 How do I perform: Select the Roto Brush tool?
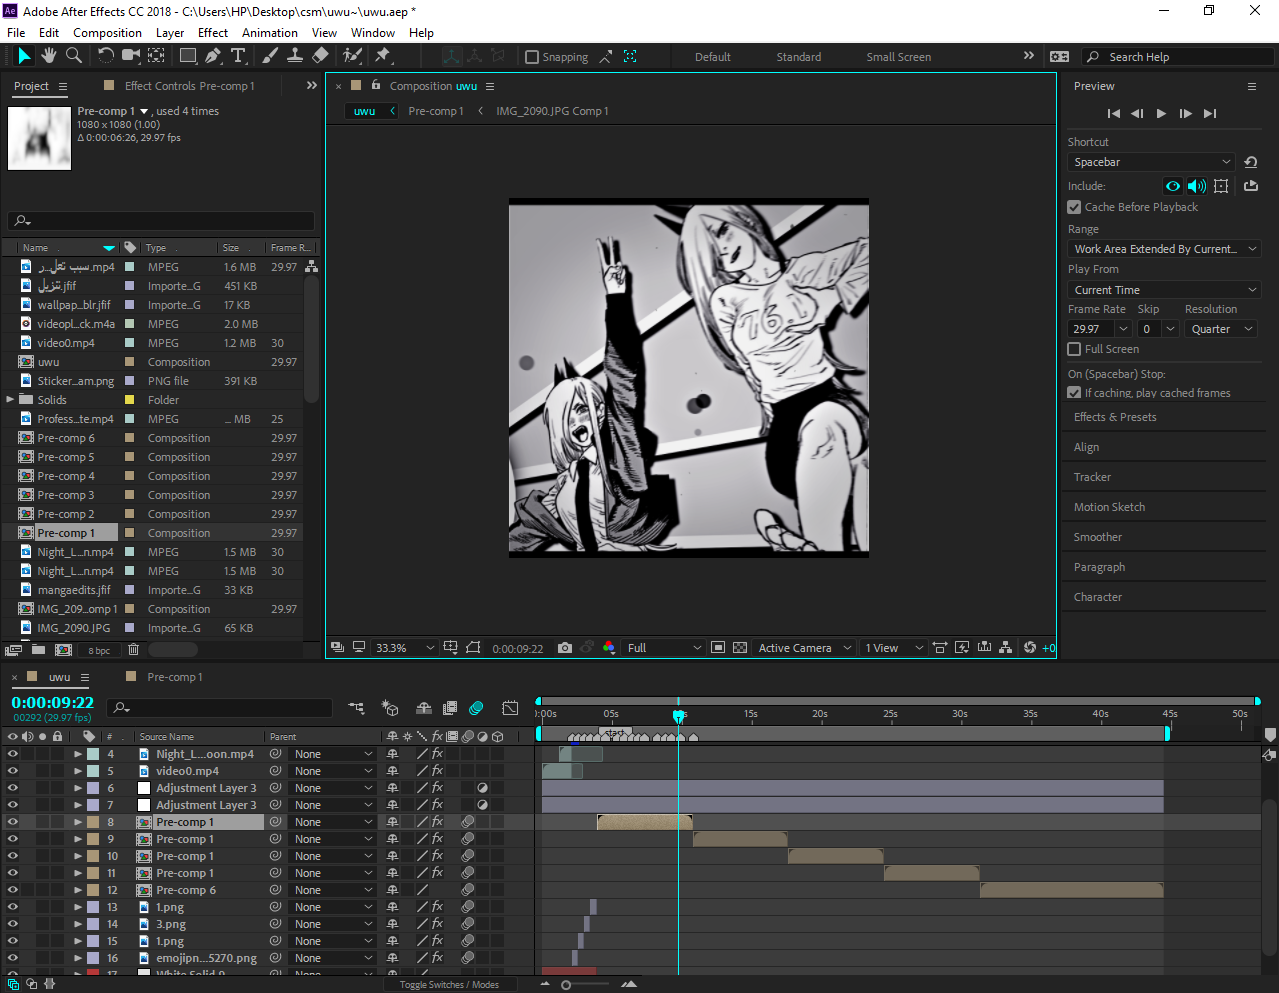[352, 56]
